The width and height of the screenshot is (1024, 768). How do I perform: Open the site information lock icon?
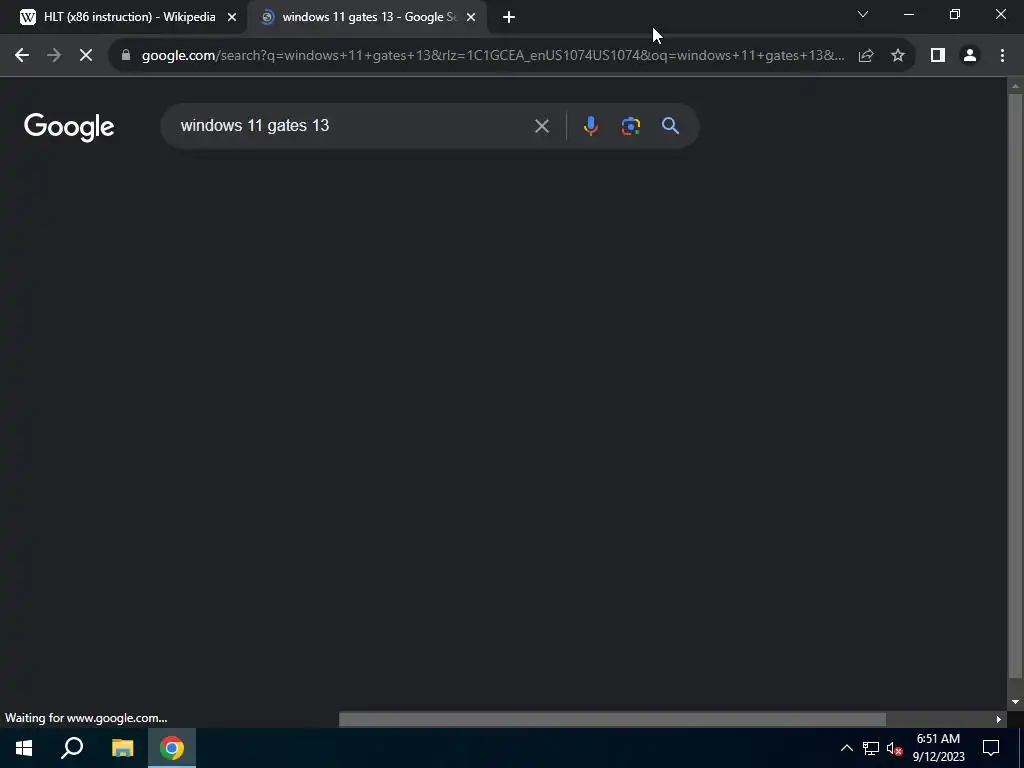[126, 56]
